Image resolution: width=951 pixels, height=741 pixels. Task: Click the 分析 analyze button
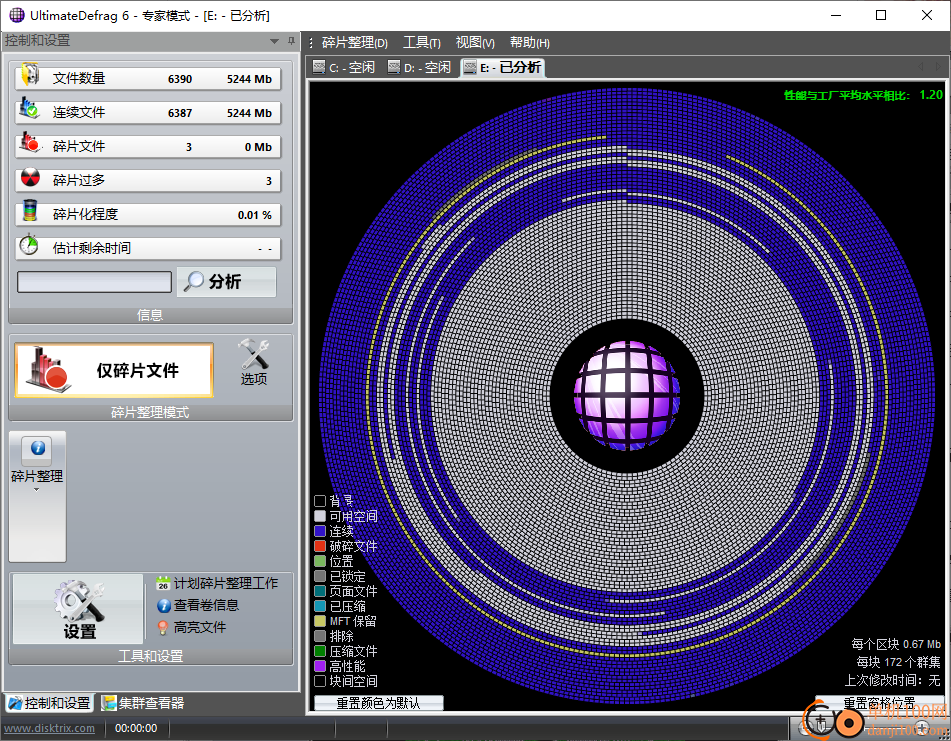click(226, 281)
